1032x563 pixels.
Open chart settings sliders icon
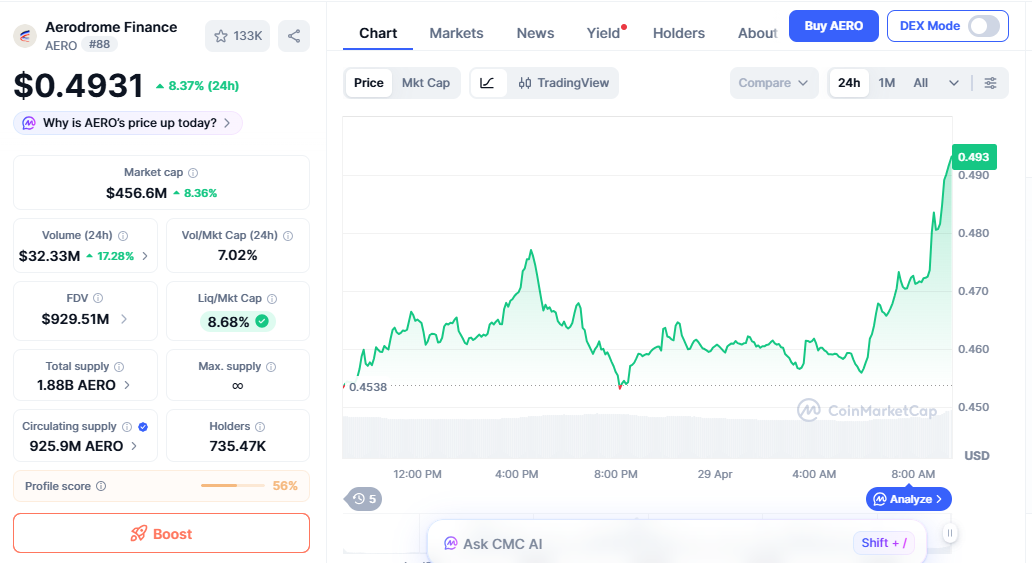[990, 83]
